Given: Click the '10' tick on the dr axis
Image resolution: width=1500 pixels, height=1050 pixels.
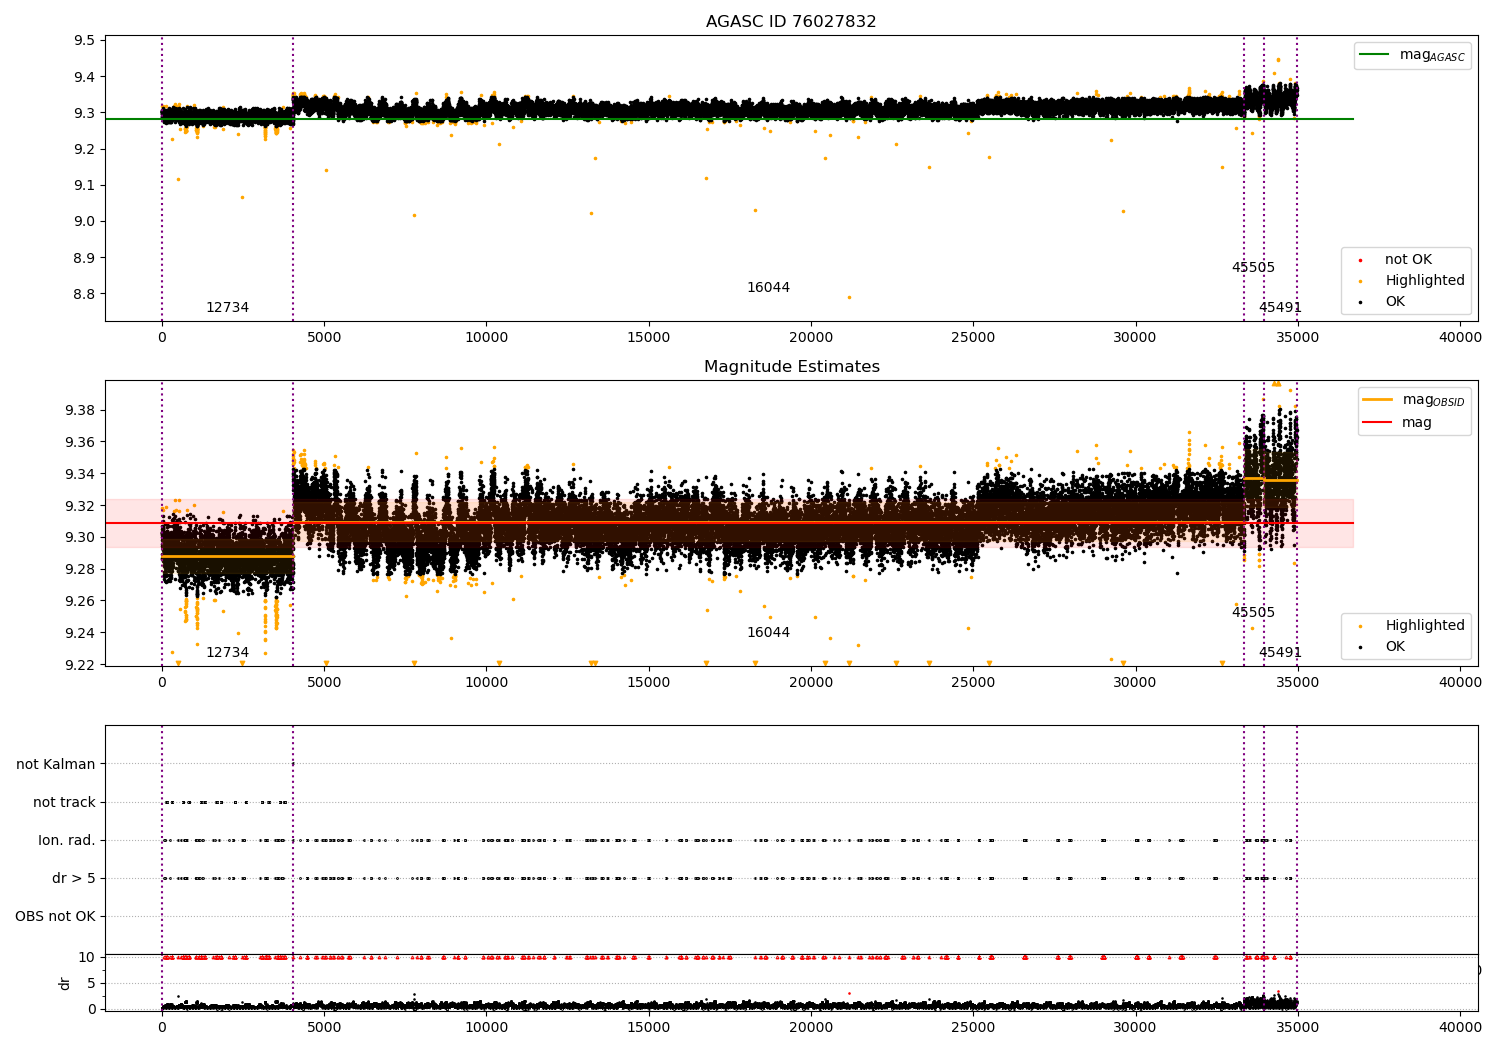Looking at the screenshot, I should tap(87, 958).
